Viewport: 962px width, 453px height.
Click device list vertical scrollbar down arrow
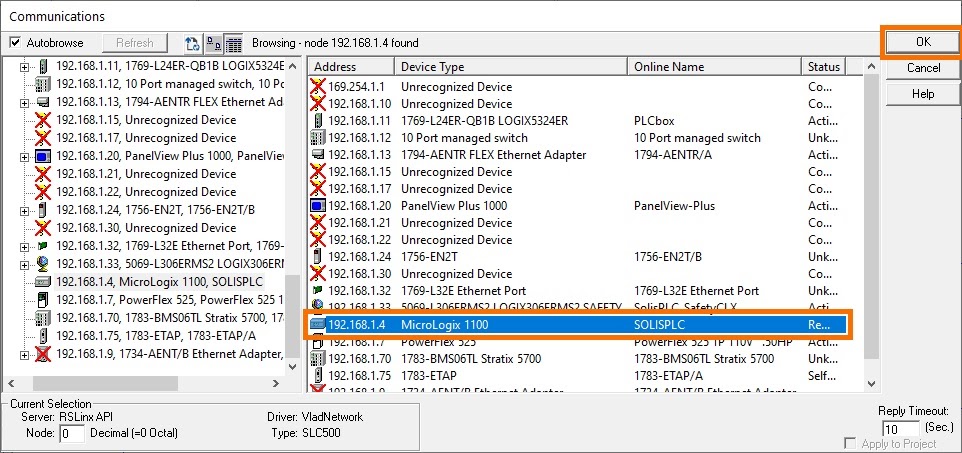click(871, 384)
